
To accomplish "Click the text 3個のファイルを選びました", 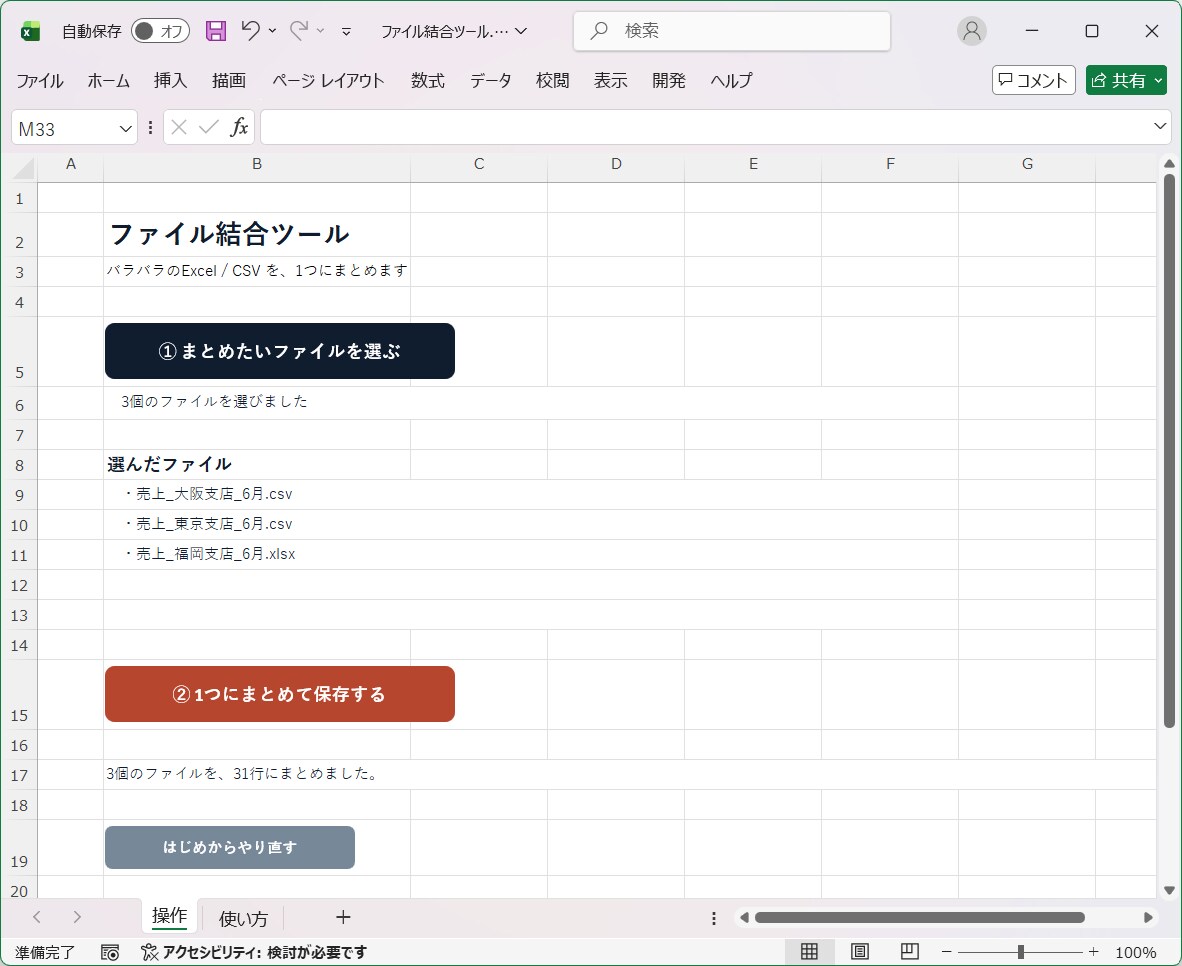I will coord(215,401).
